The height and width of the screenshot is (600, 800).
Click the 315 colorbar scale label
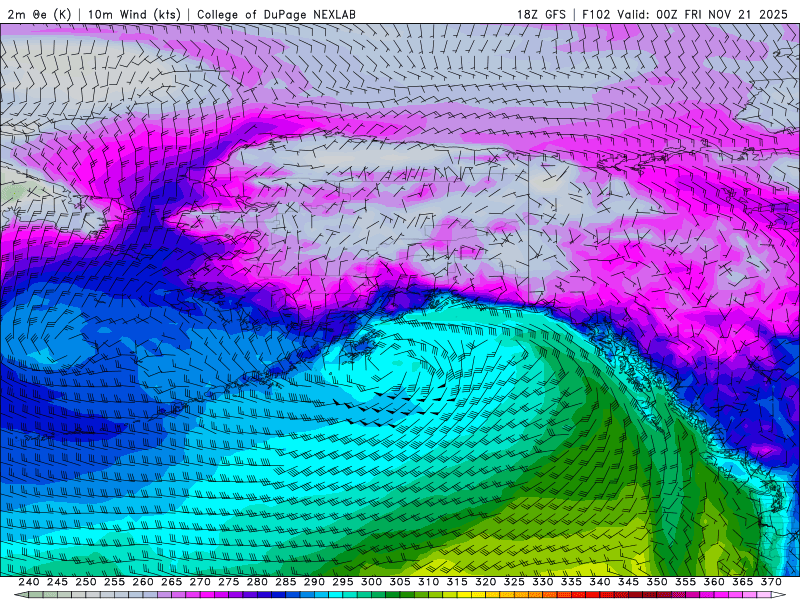(457, 582)
